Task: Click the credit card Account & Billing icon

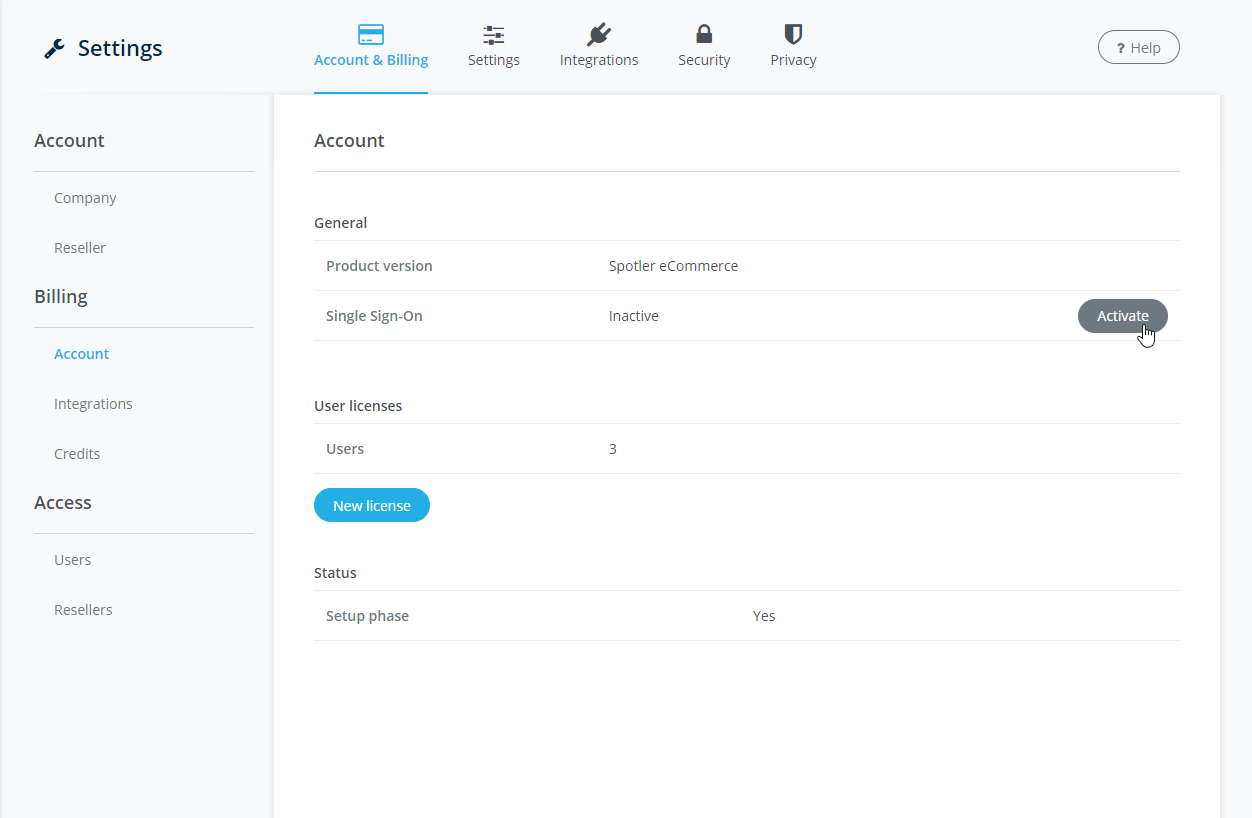Action: tap(371, 35)
